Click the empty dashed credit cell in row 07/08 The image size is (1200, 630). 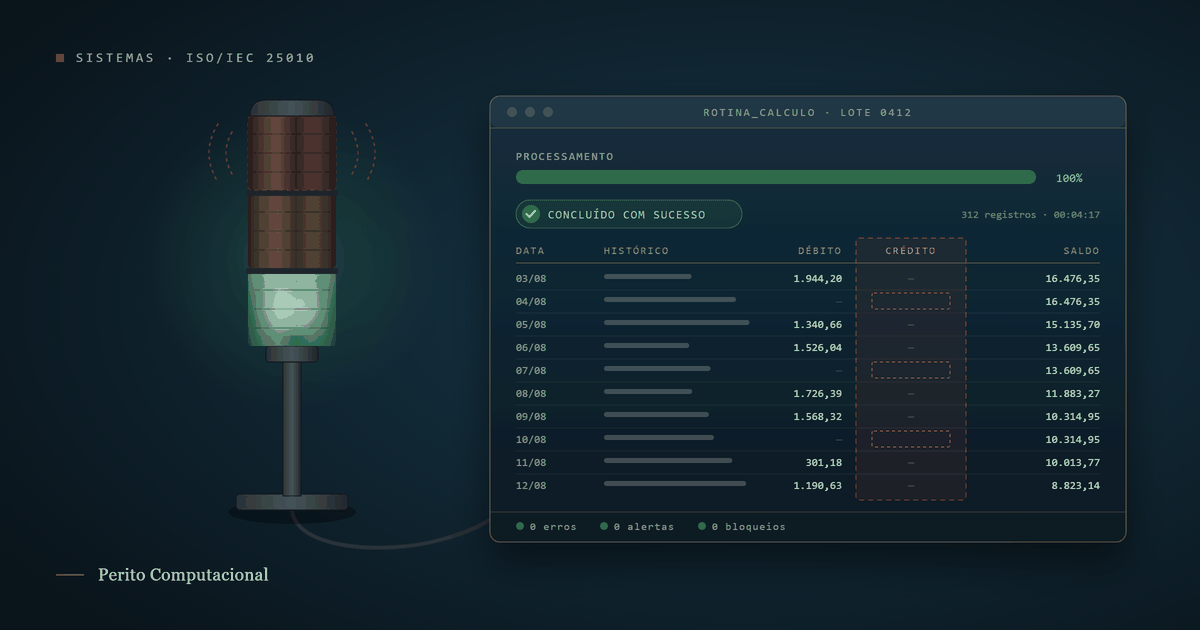click(x=911, y=370)
